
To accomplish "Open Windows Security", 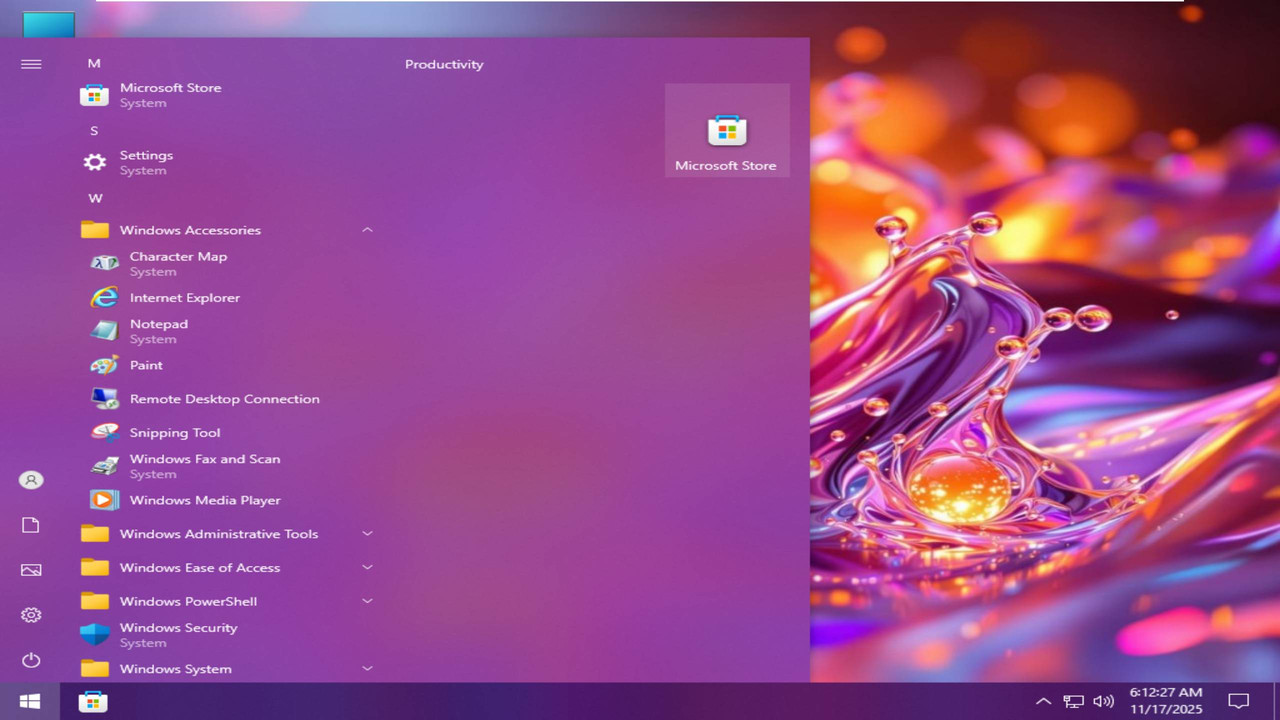I will click(228, 635).
